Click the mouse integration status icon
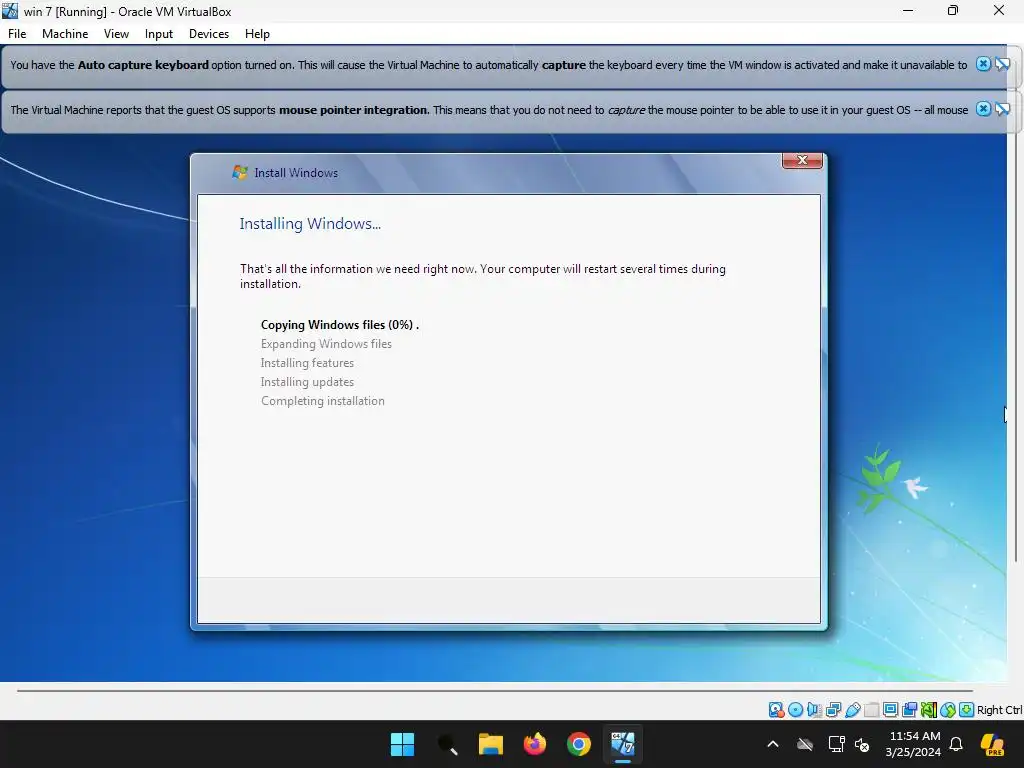The width and height of the screenshot is (1024, 768). pos(948,709)
